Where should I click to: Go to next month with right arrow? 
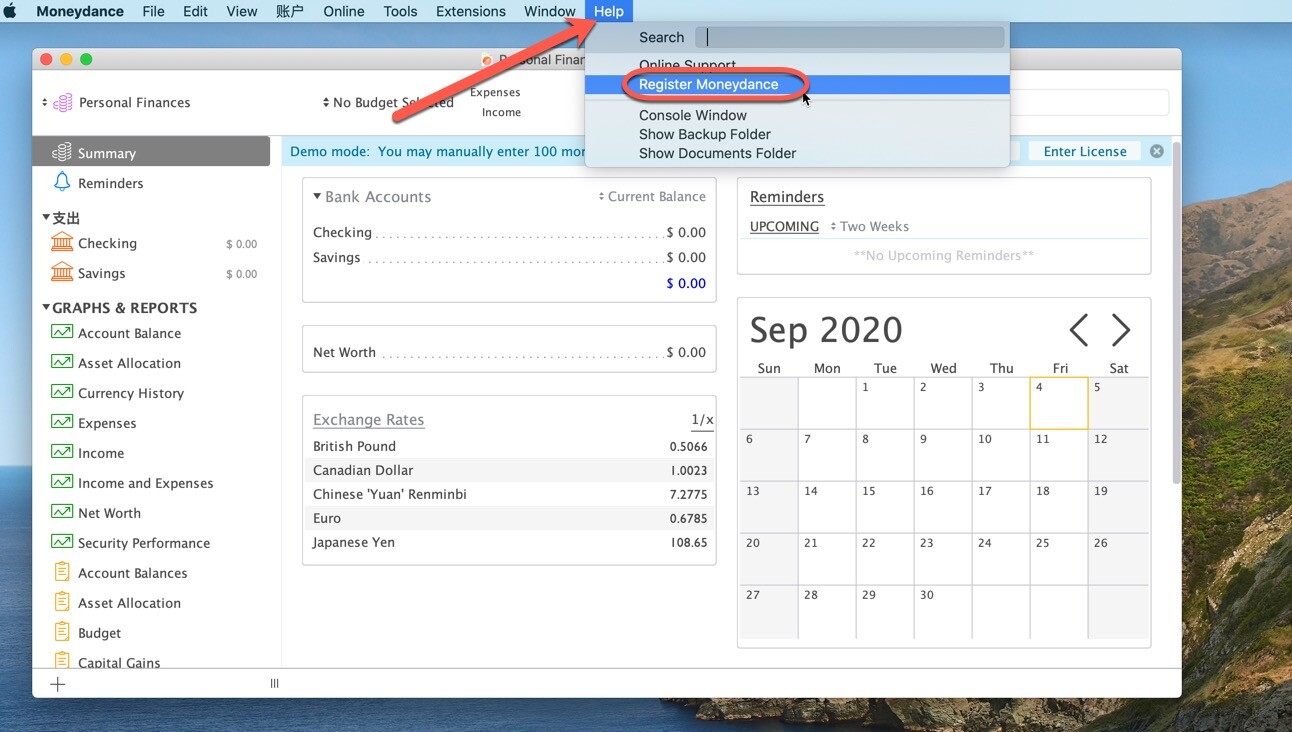pos(1120,330)
